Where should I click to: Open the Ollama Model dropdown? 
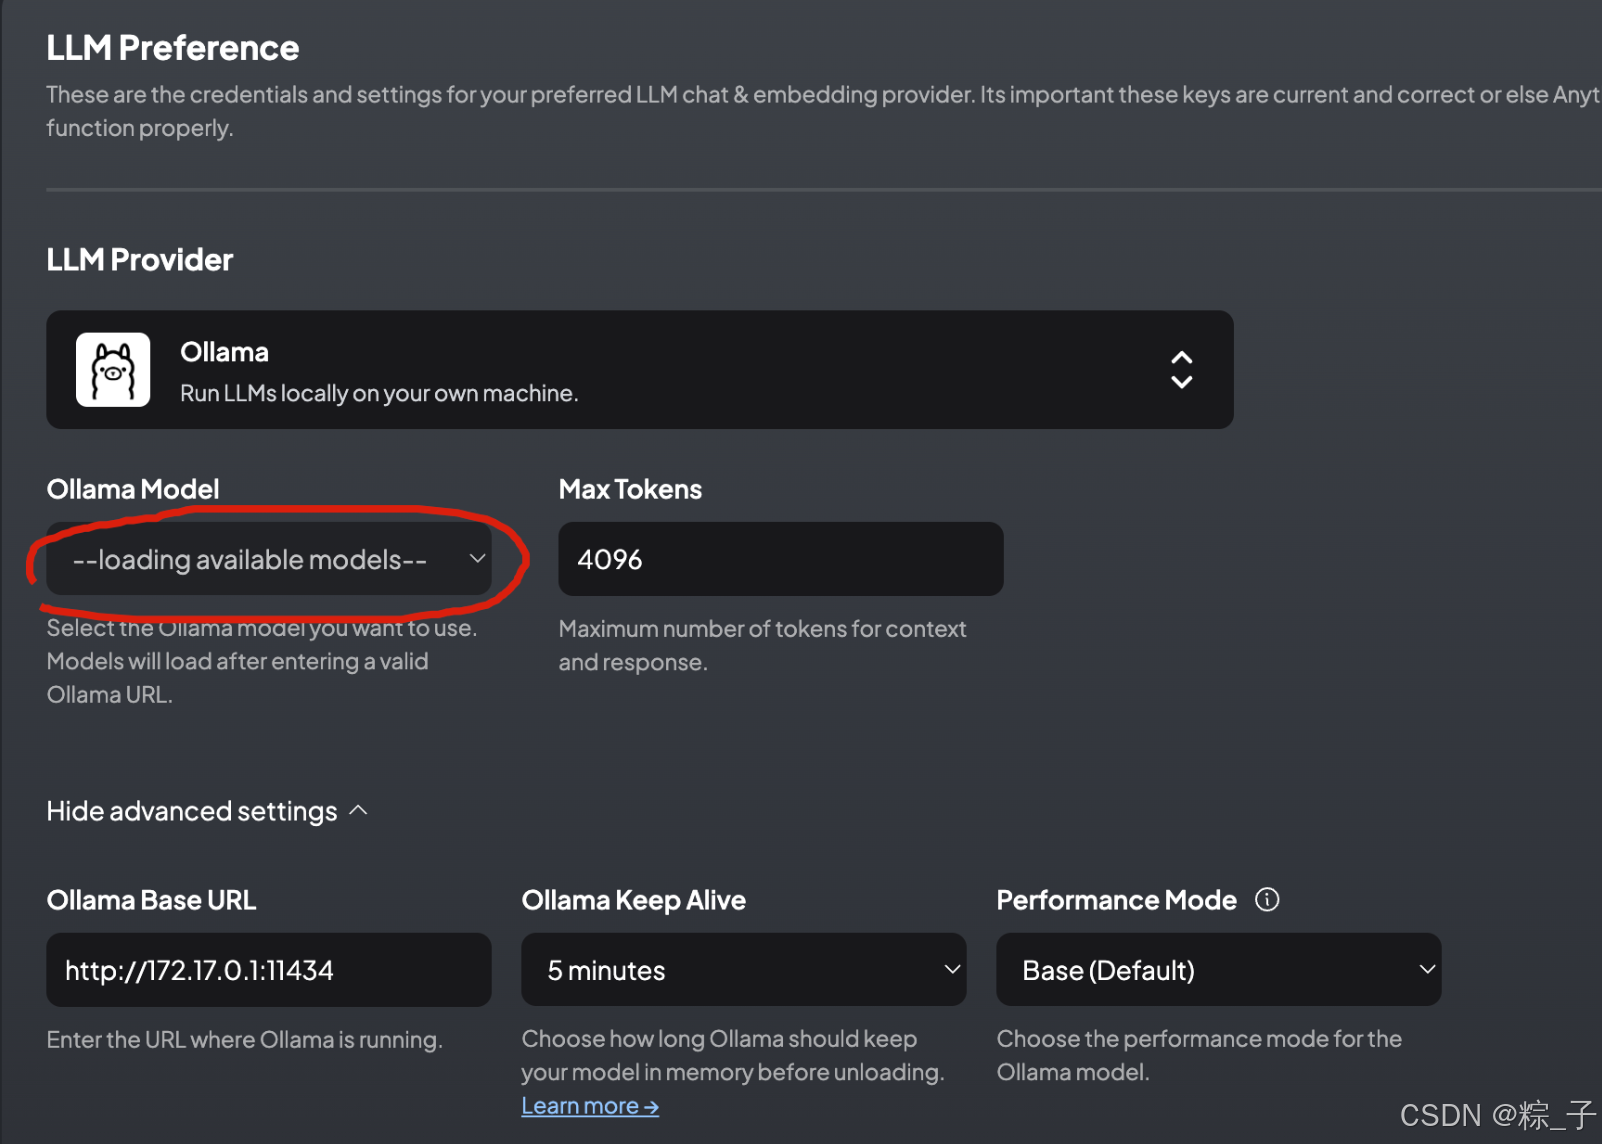269,559
